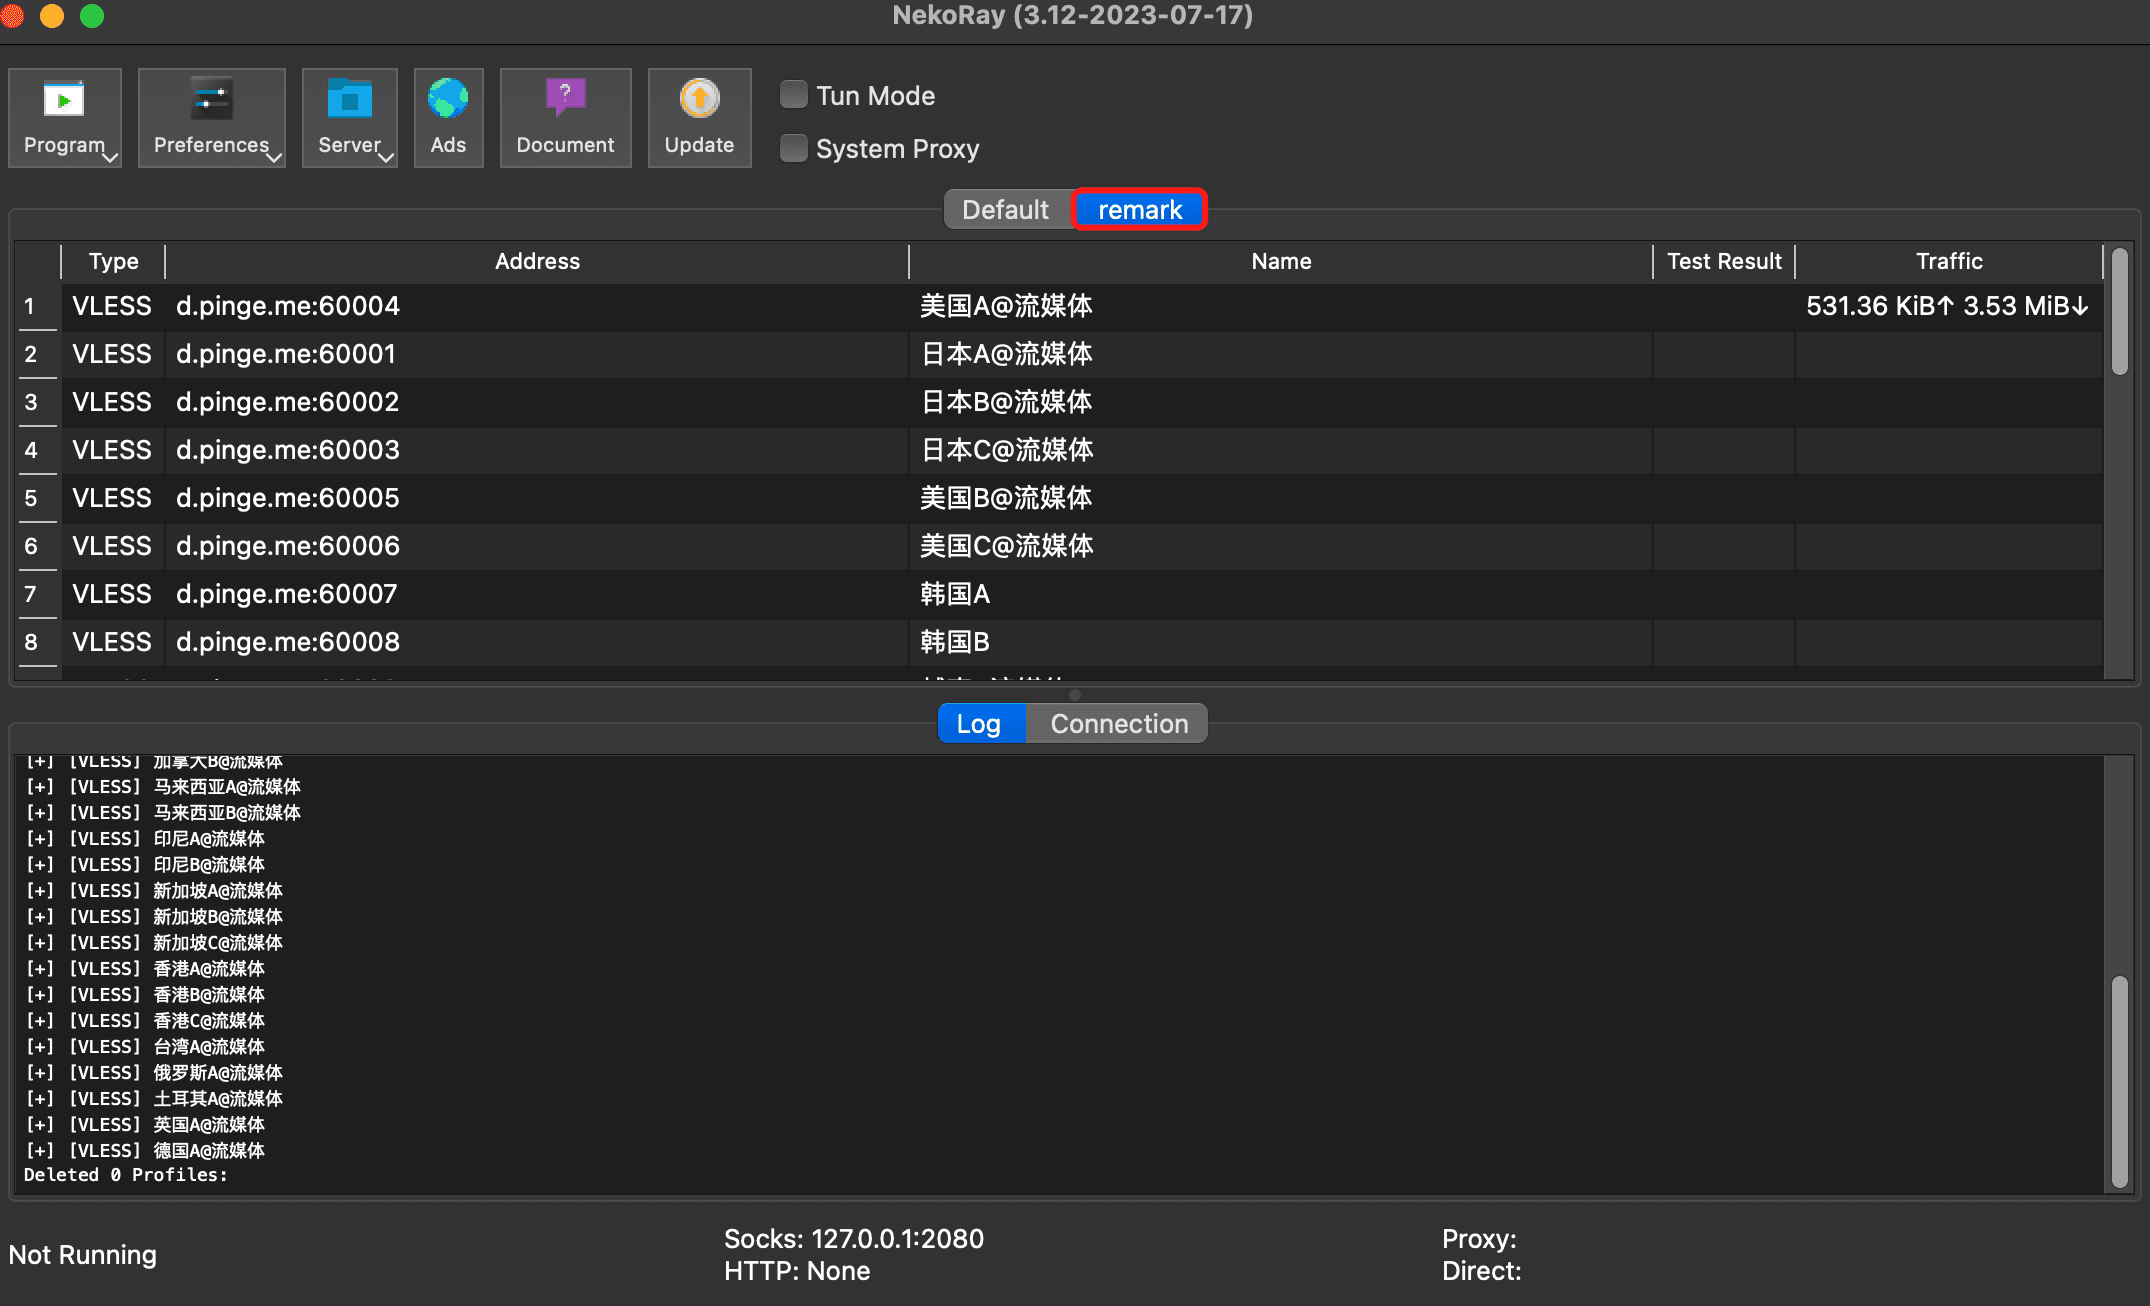Select address d.pinge.me:60008
Viewport: 2150px width, 1306px height.
[x=288, y=642]
